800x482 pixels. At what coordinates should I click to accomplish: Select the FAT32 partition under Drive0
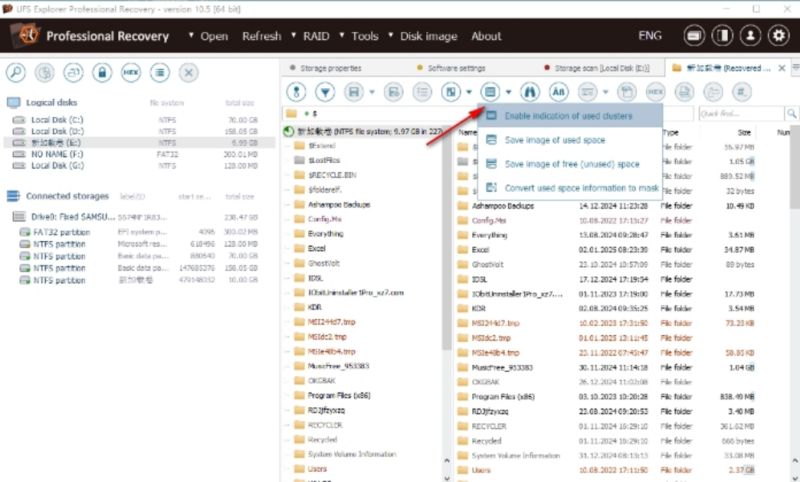[140, 232]
